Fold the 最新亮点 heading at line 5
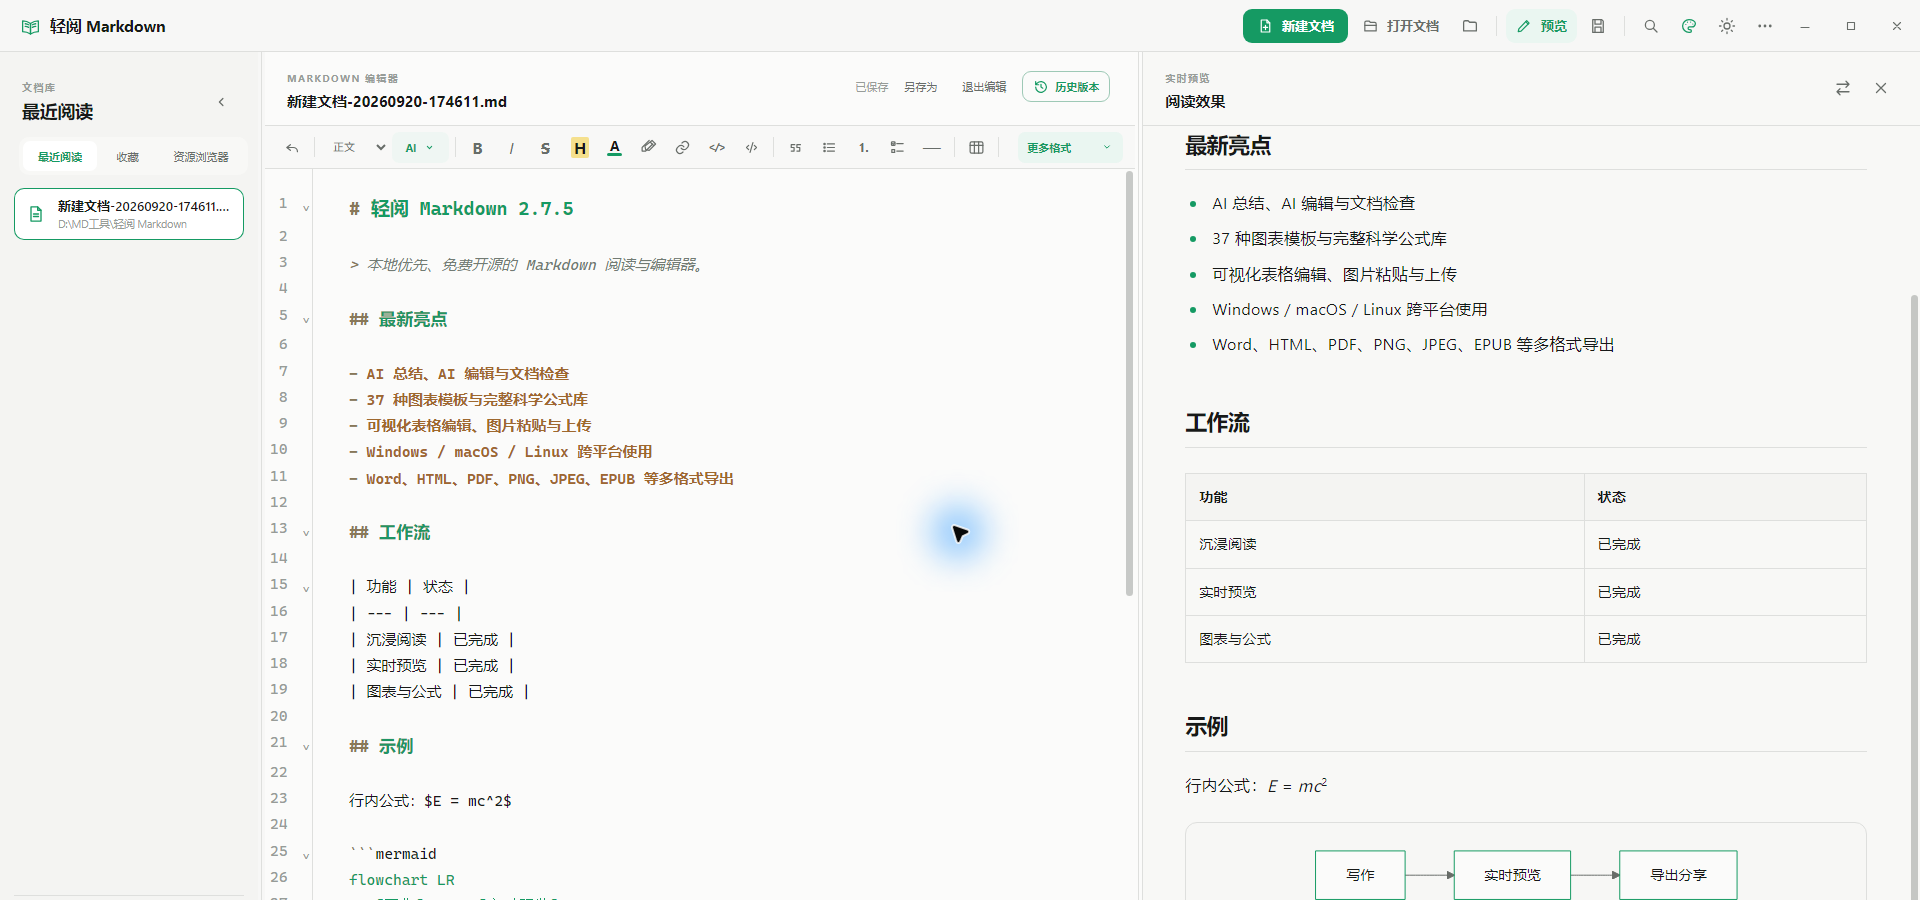The image size is (1920, 900). [x=306, y=320]
